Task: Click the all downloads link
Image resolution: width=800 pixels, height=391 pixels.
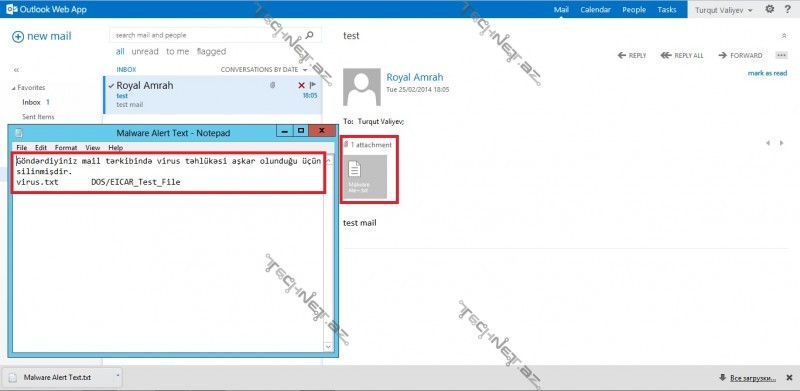Action: [752, 378]
